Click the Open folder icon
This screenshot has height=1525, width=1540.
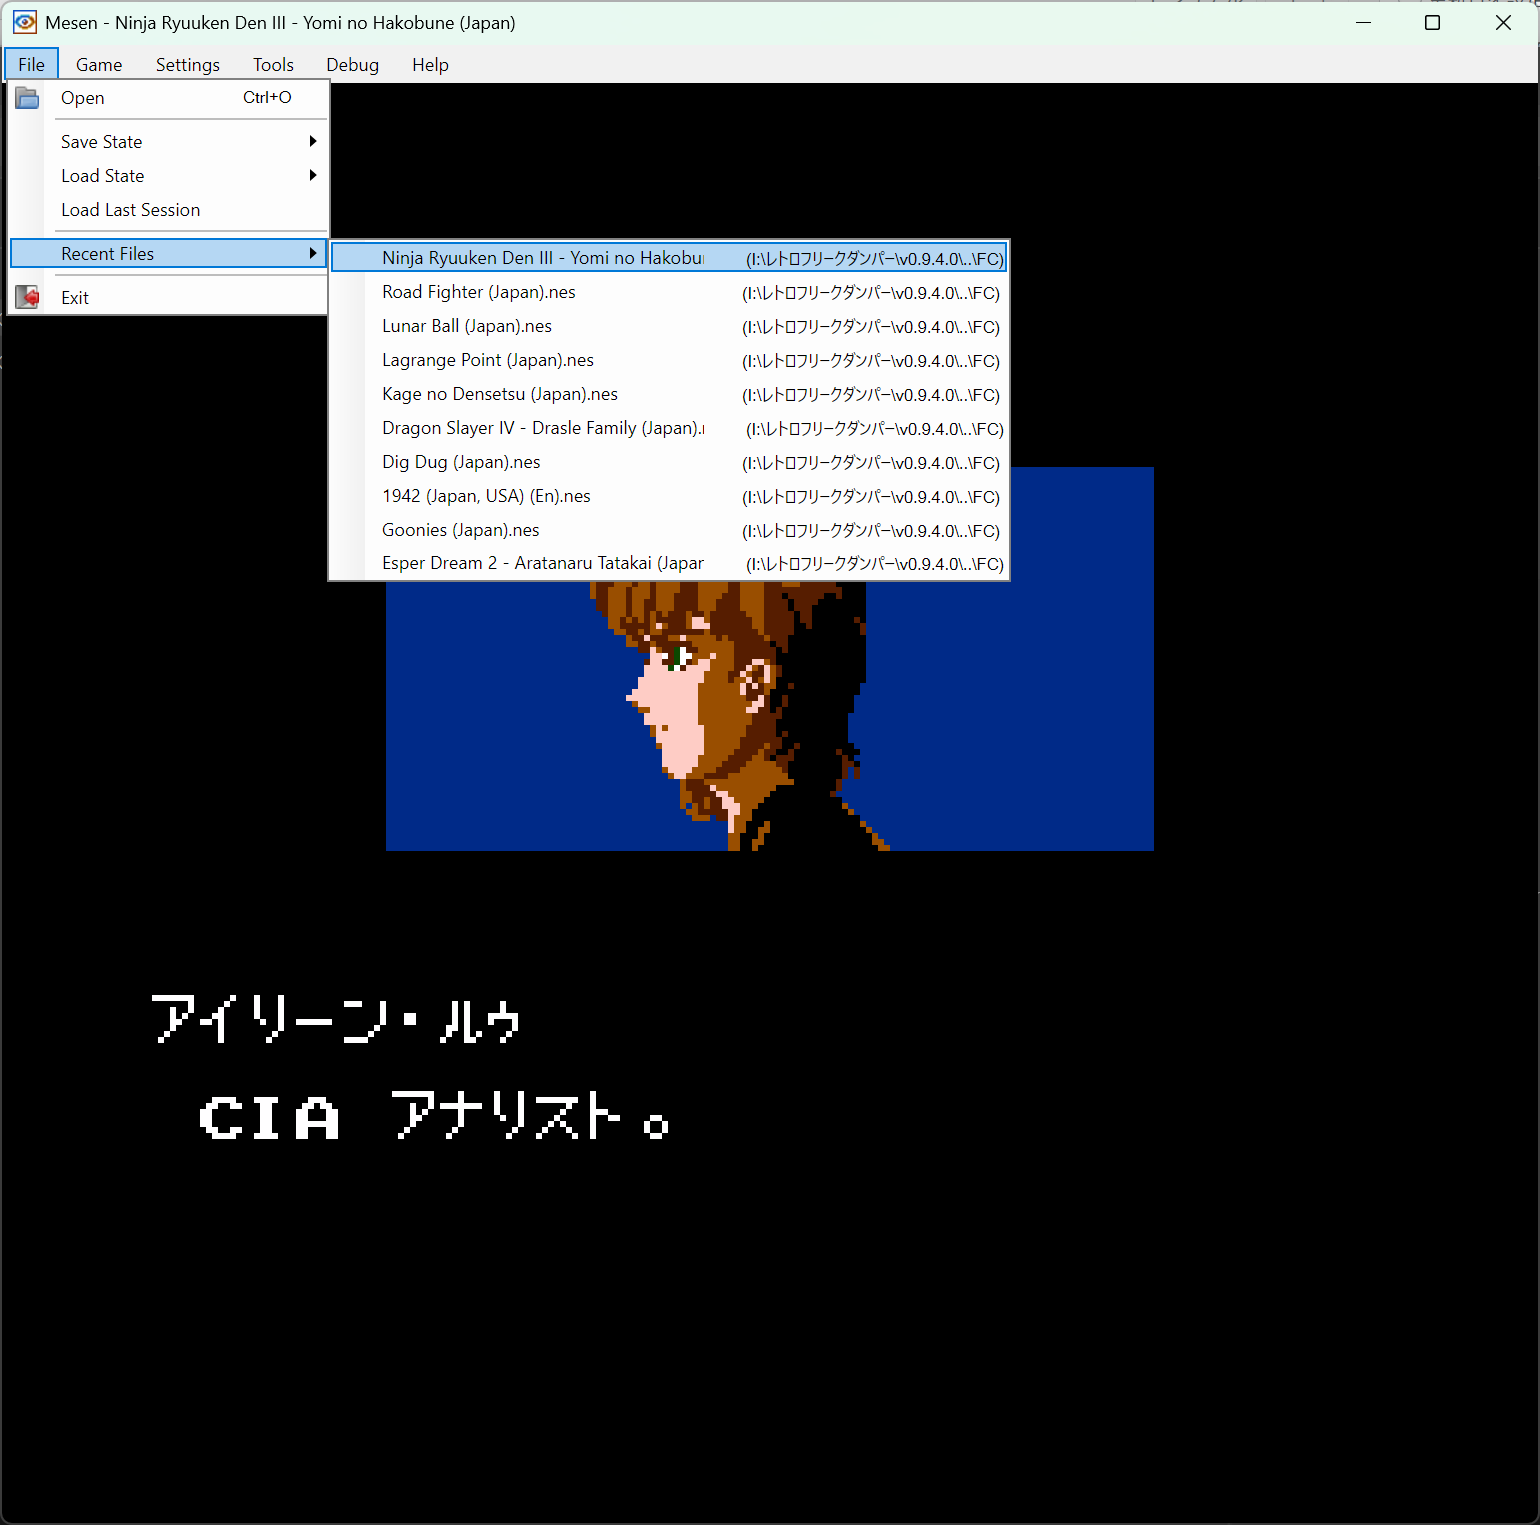pyautogui.click(x=27, y=98)
